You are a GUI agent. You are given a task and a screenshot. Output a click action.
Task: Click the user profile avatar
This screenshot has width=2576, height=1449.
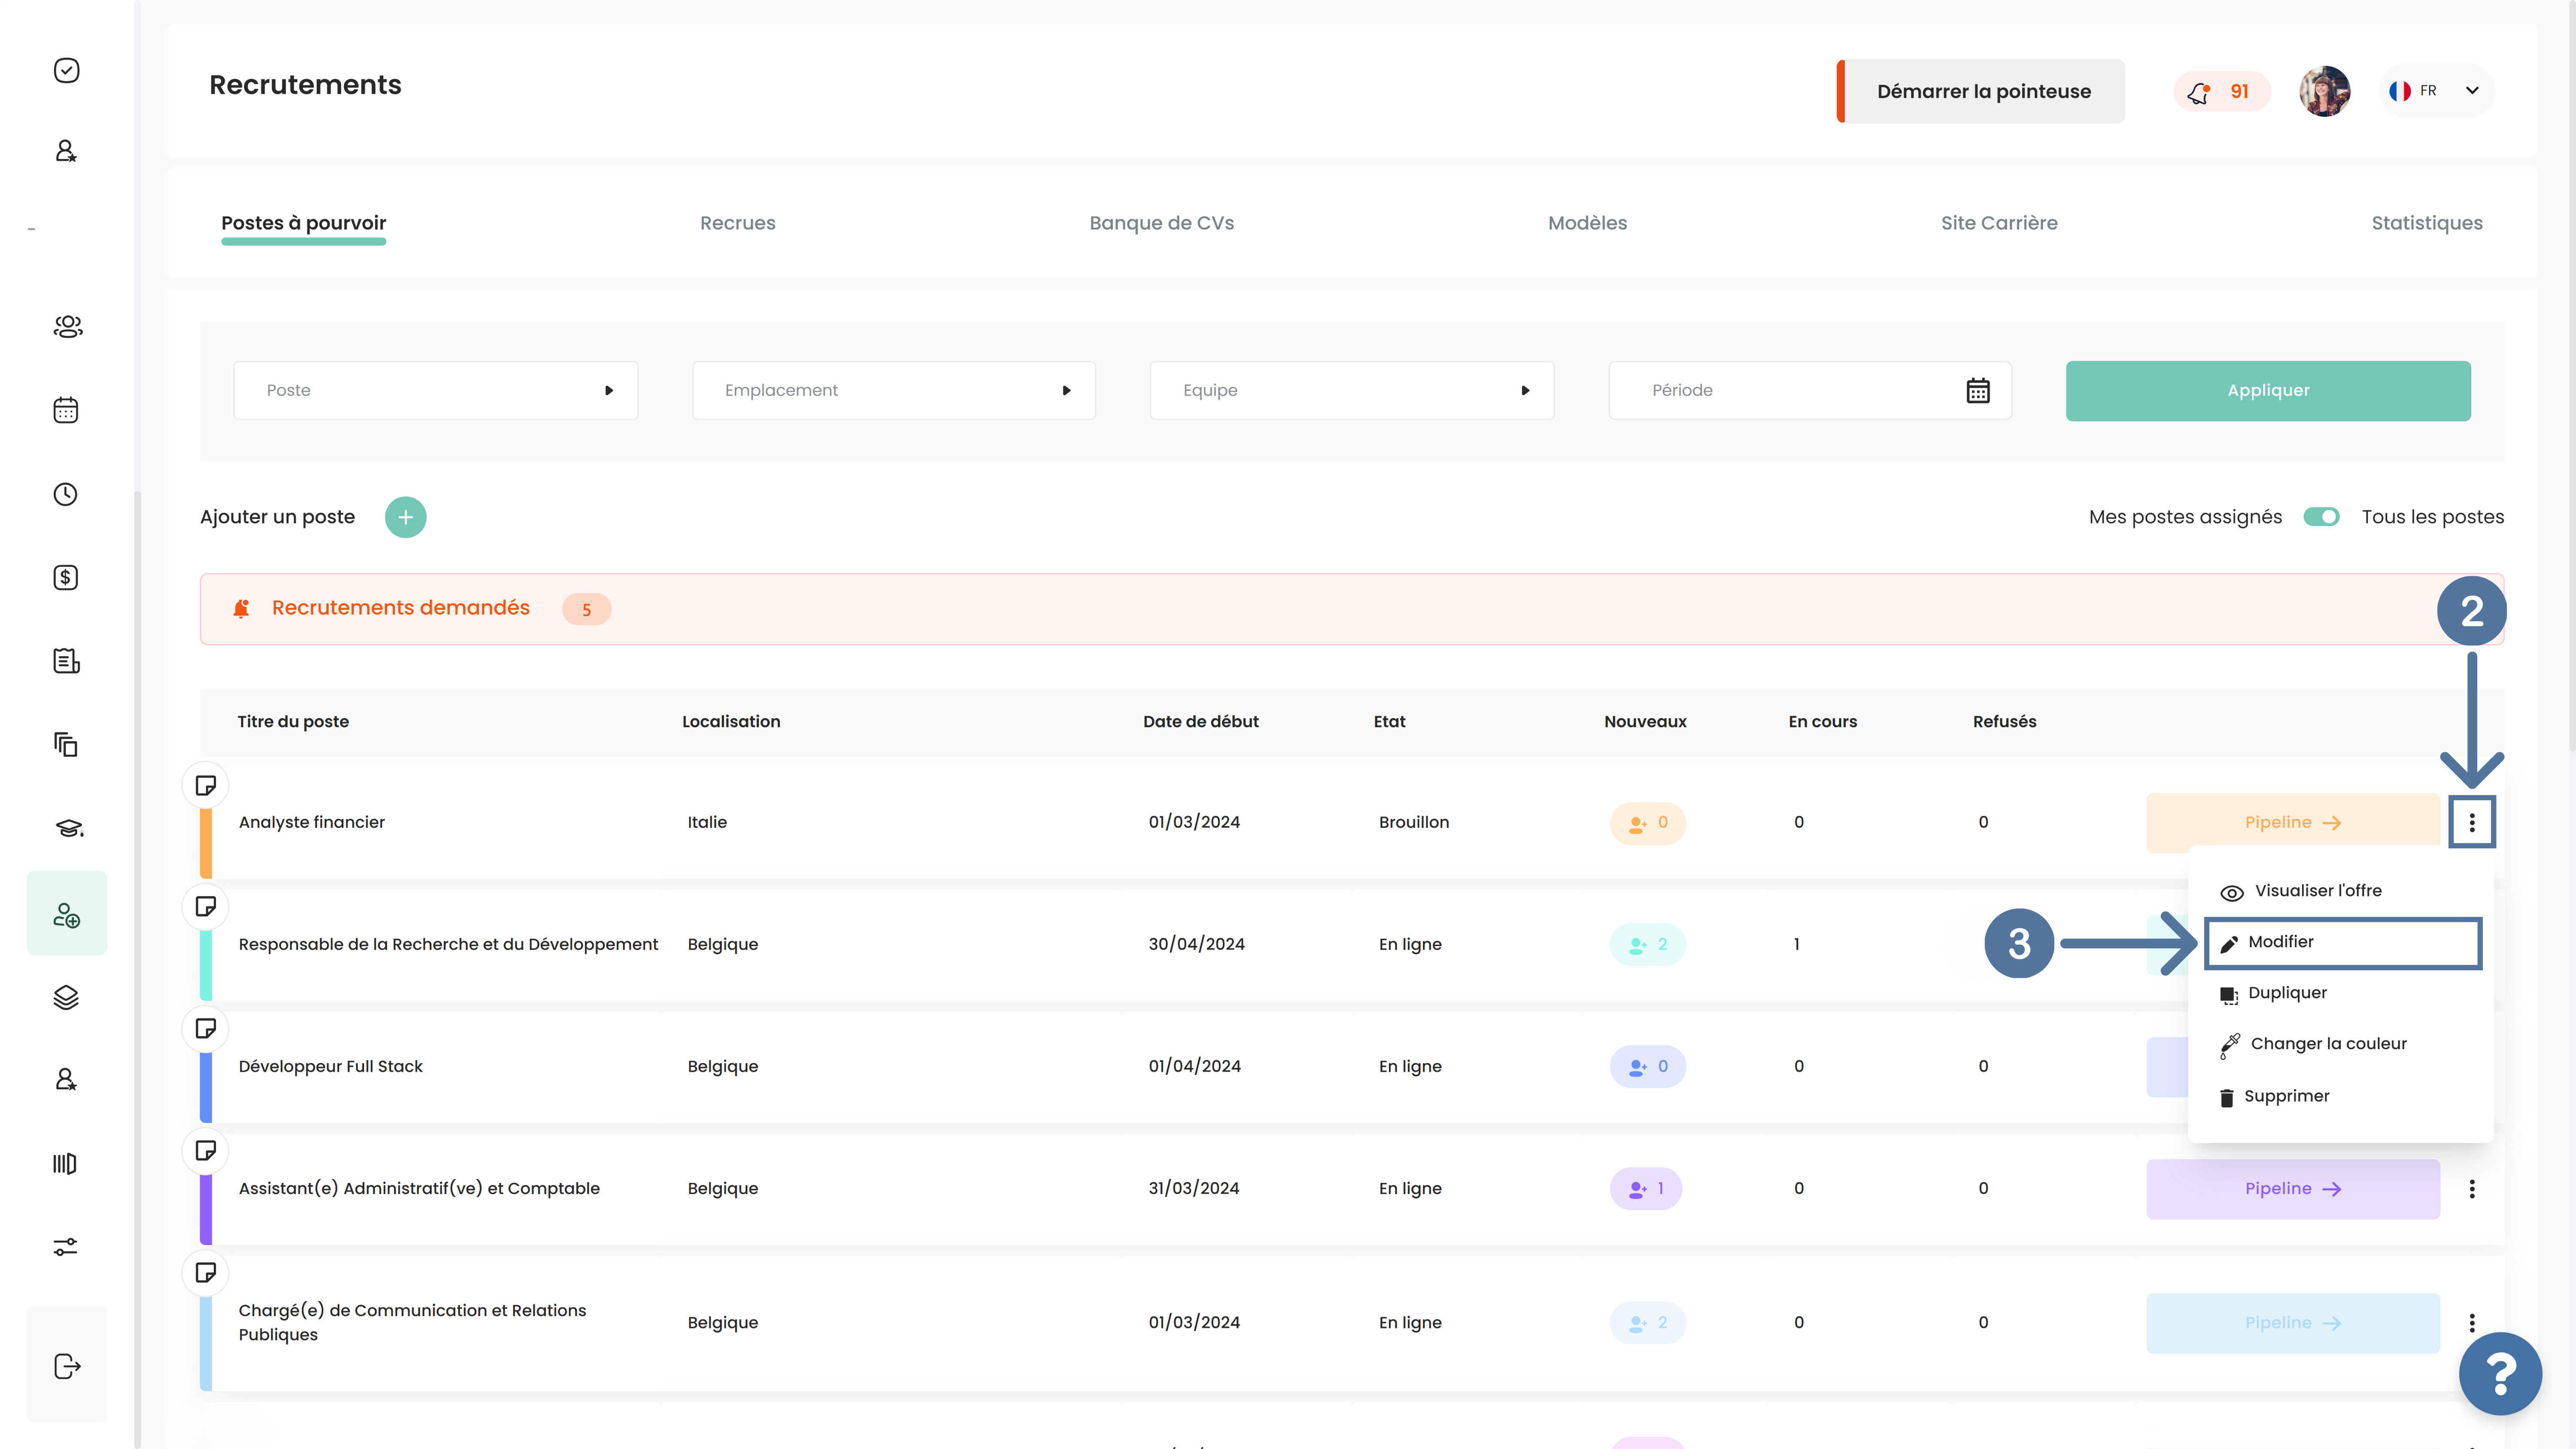(x=2324, y=91)
